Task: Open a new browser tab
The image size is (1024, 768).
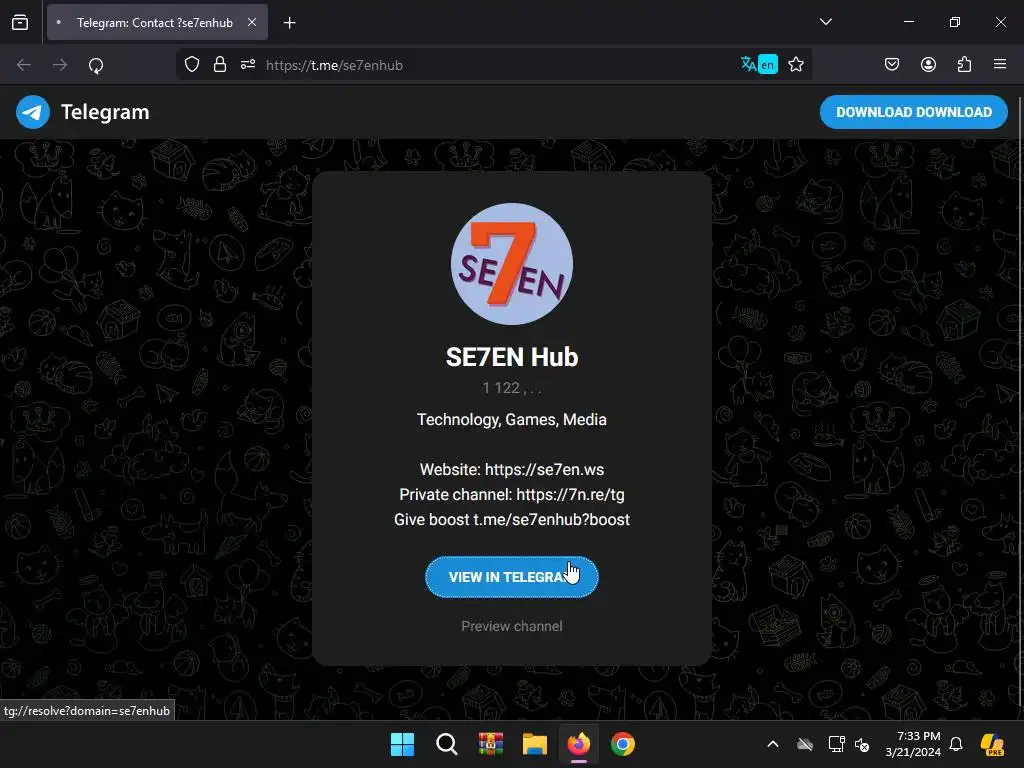Action: 290,23
